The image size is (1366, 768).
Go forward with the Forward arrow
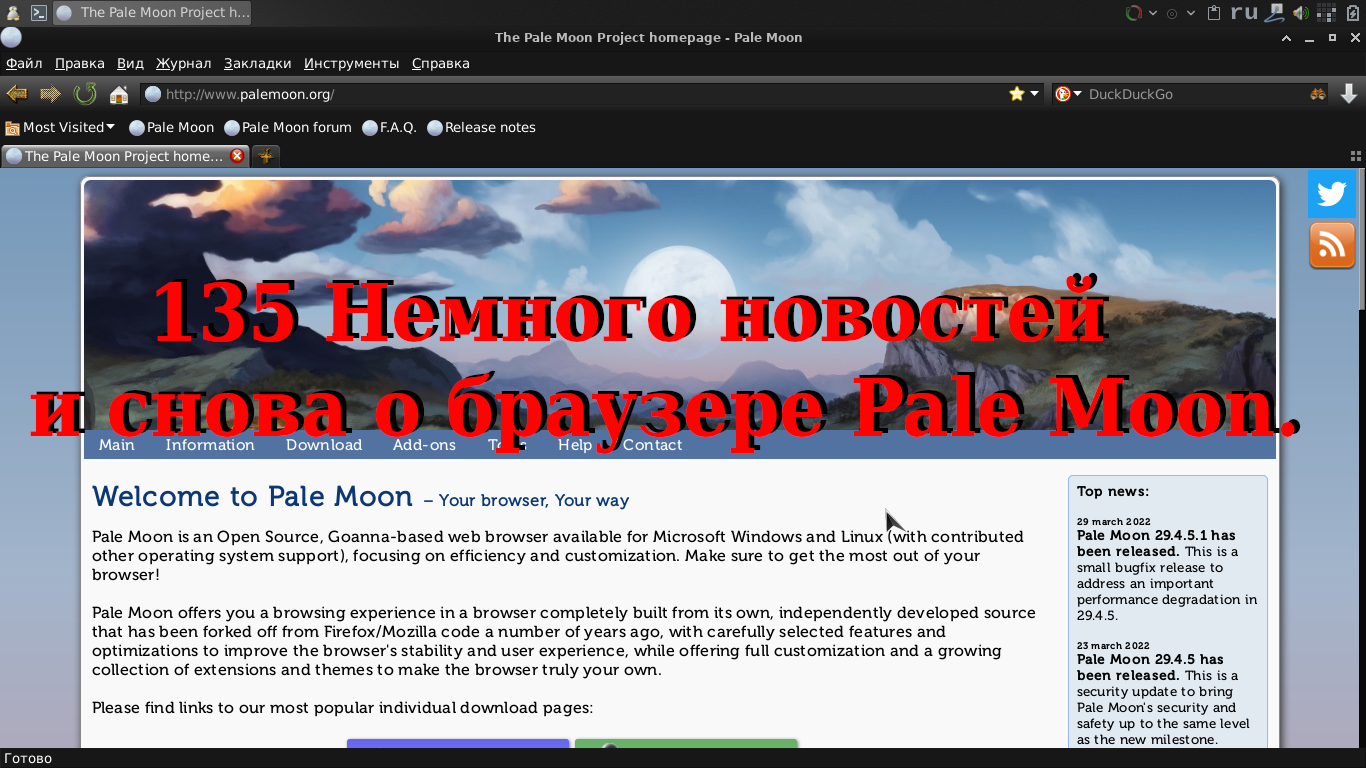pos(50,94)
